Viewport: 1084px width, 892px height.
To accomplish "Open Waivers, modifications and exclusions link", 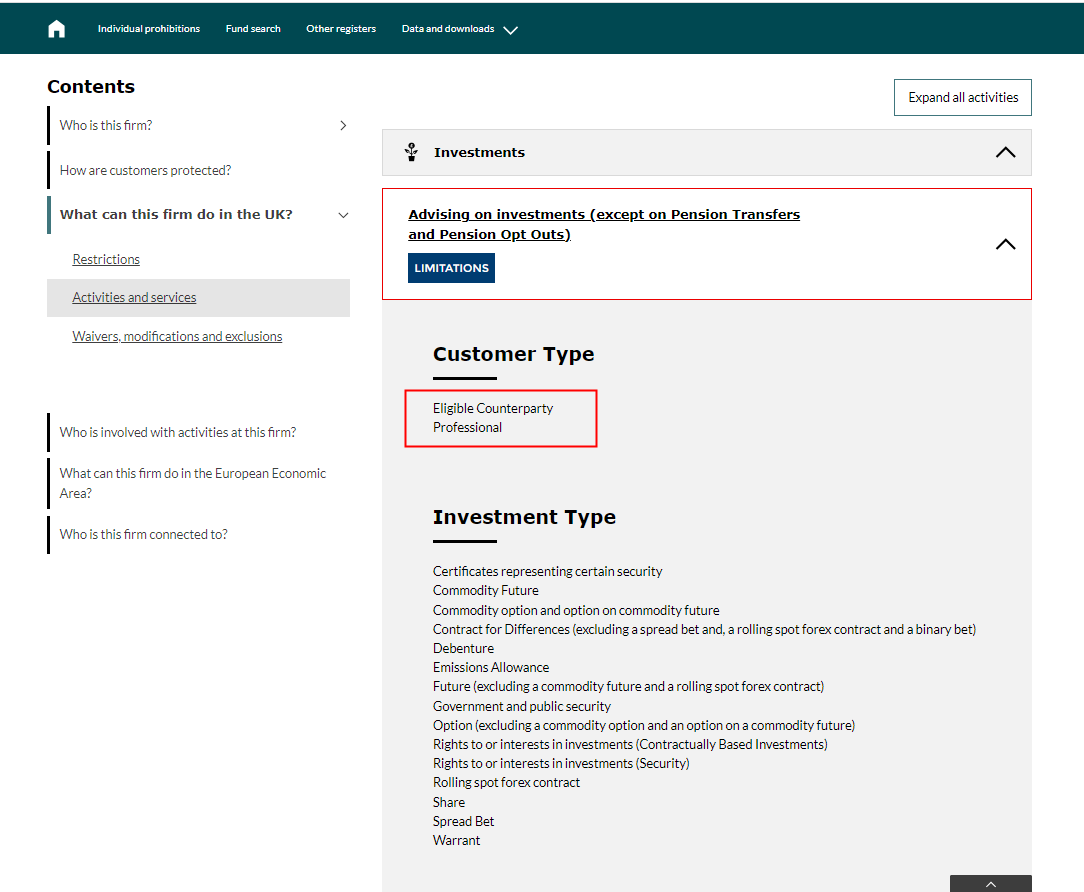I will 177,337.
